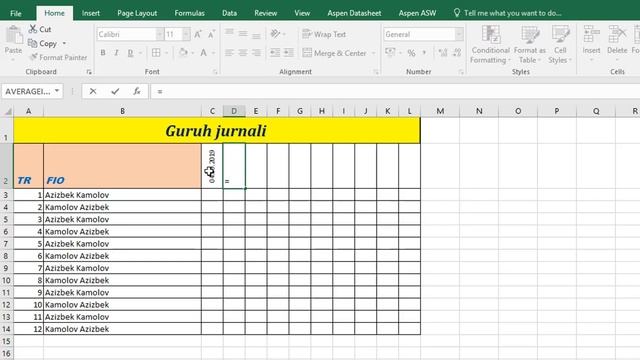
Task: Switch to the Insert tab
Action: pos(91,13)
